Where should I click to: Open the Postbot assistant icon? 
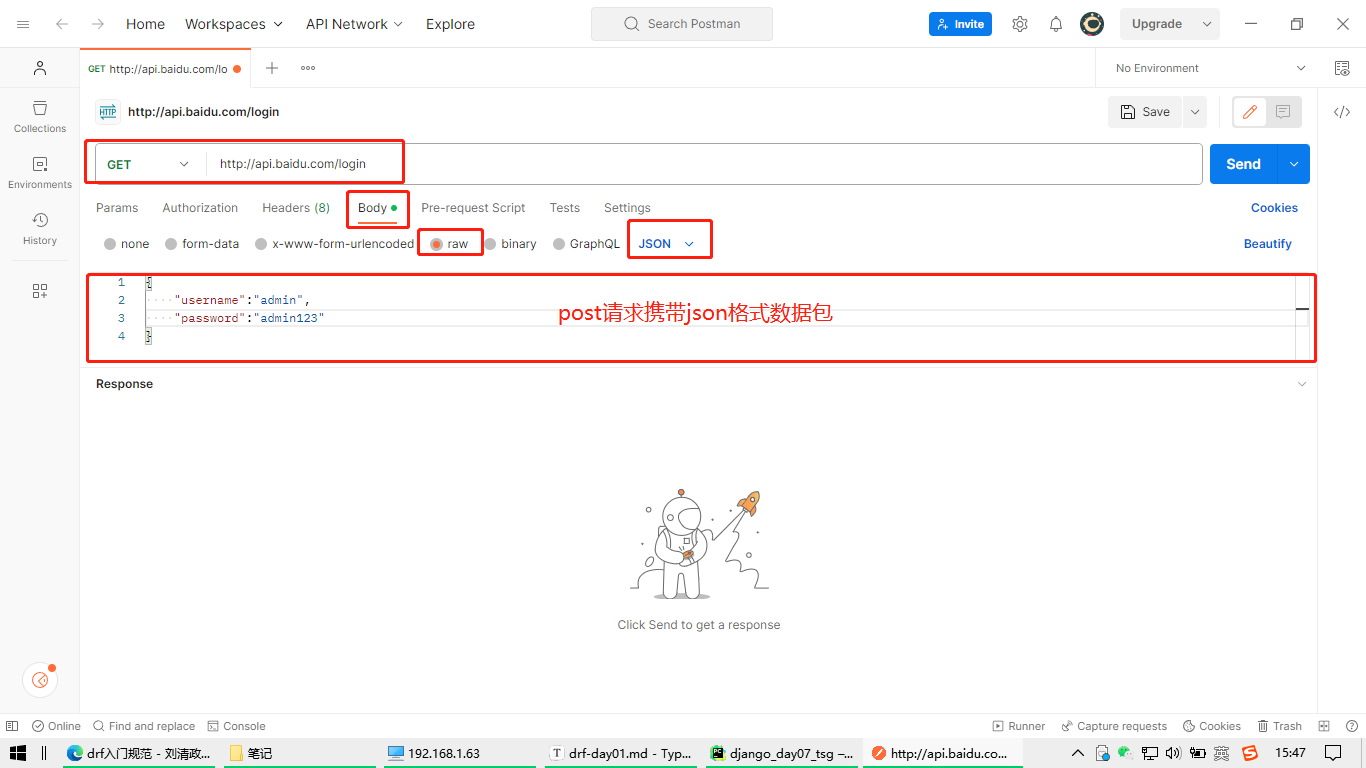pos(40,680)
